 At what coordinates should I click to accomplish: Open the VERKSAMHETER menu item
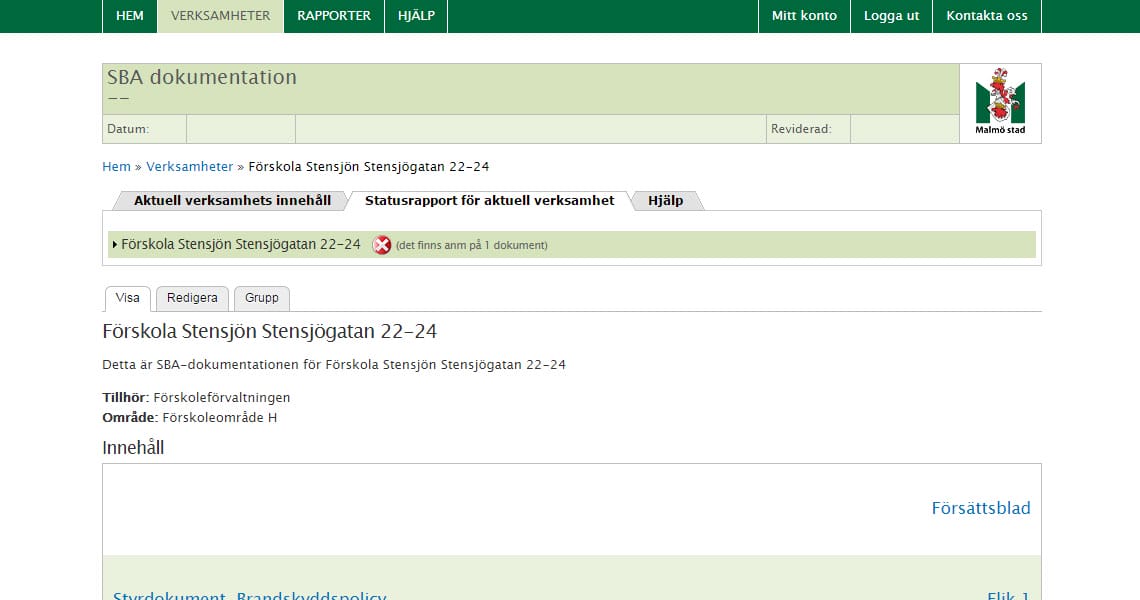point(220,16)
